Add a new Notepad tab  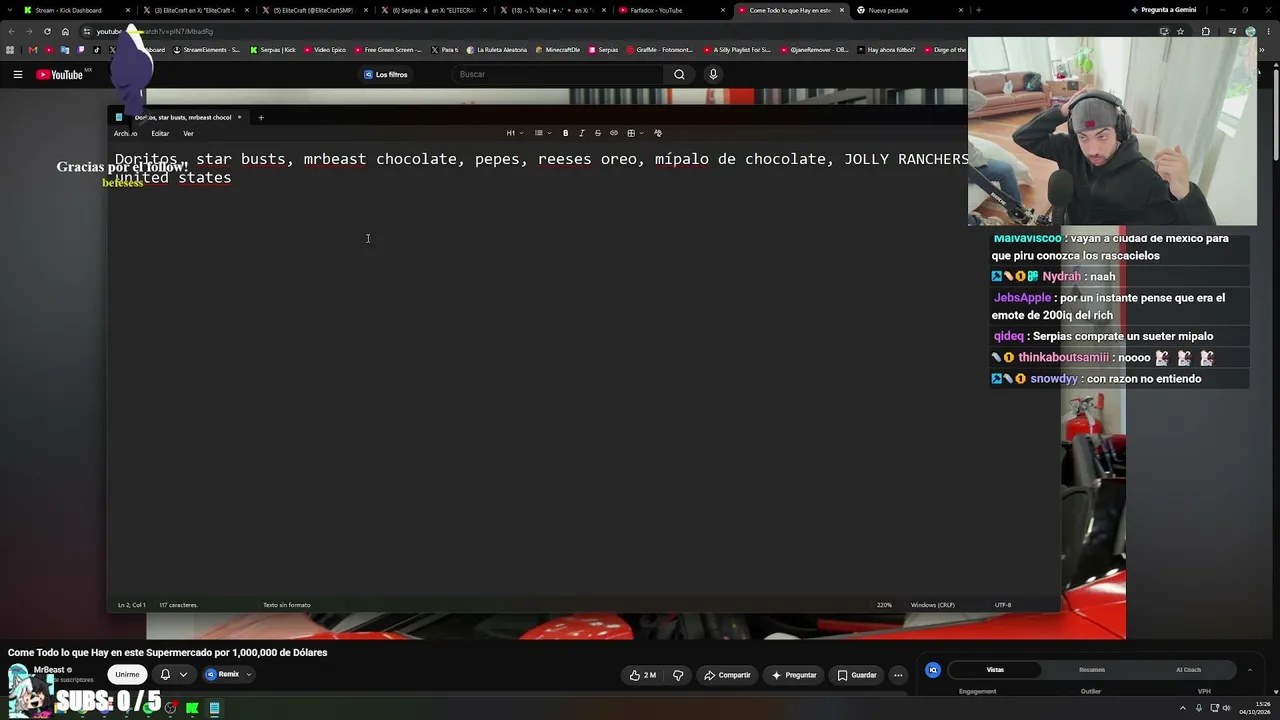click(261, 117)
